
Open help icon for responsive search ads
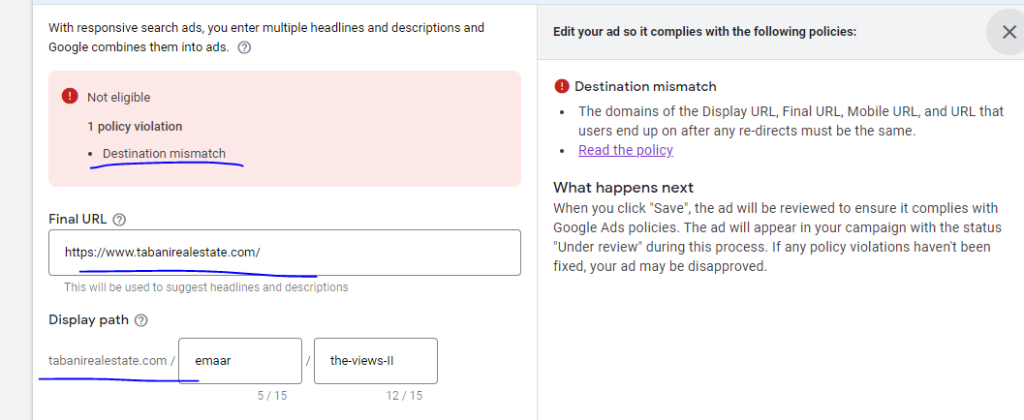(244, 48)
